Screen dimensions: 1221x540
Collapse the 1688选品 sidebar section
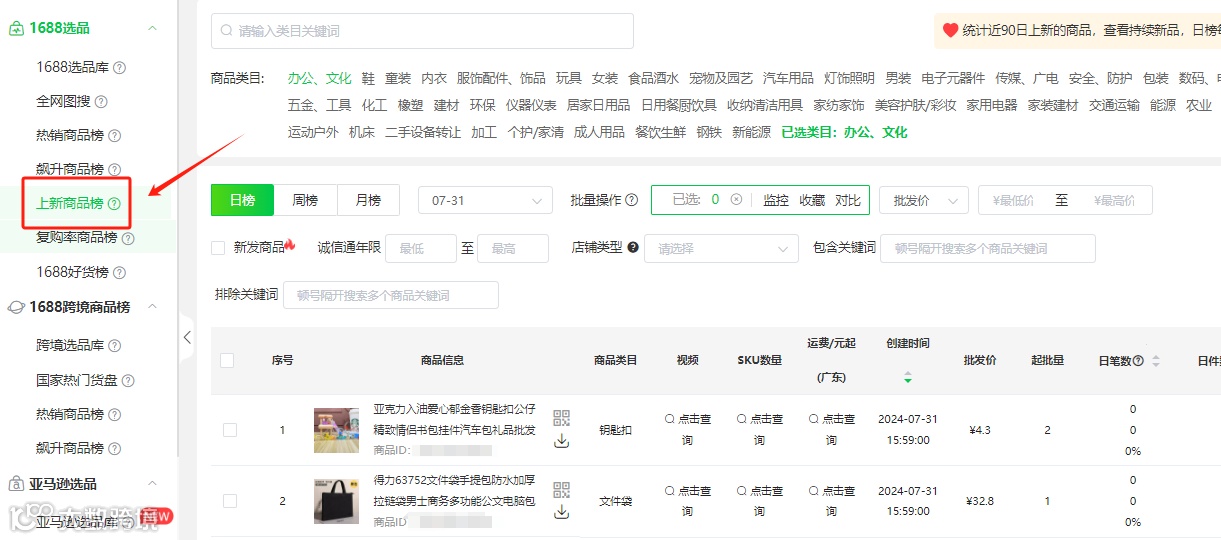[152, 29]
